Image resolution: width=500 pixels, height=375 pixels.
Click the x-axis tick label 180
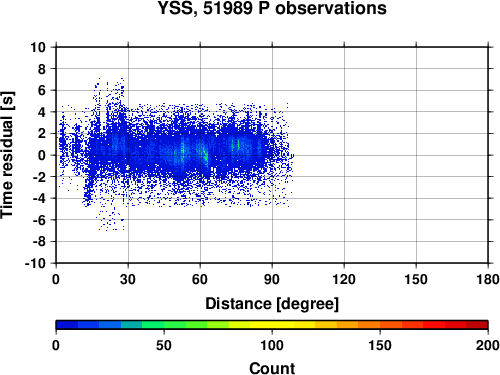(488, 279)
